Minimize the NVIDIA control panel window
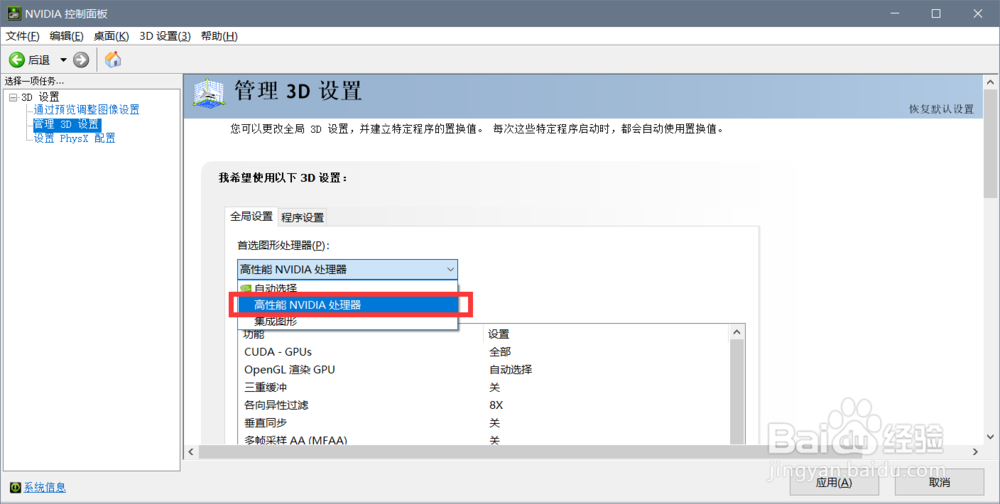The image size is (1000, 504). (x=894, y=13)
